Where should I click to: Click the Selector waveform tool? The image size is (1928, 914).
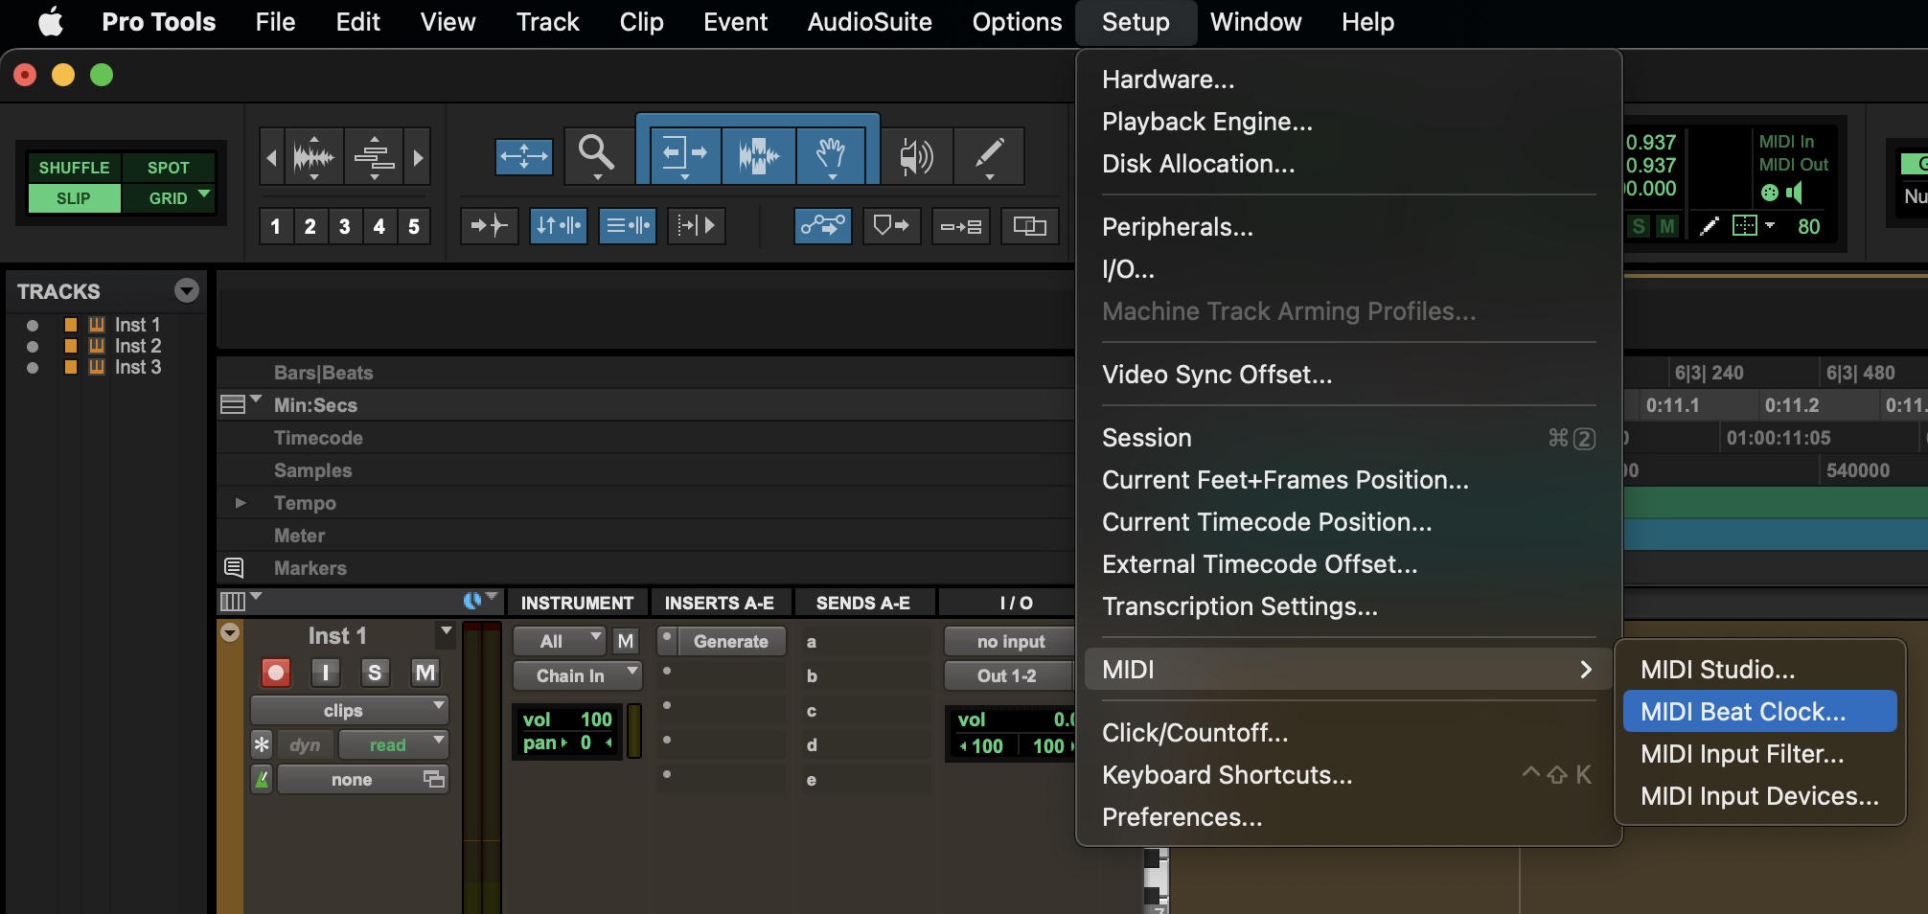[758, 155]
